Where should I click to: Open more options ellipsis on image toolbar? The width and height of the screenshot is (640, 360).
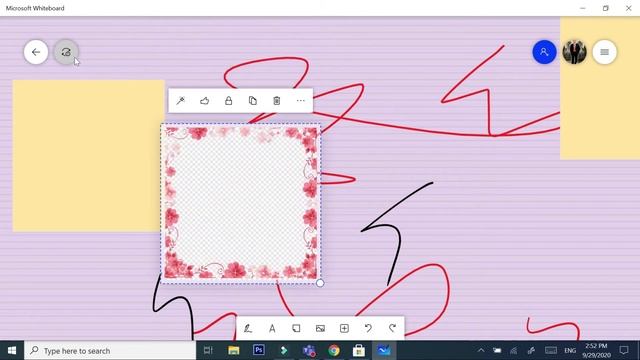tap(301, 101)
